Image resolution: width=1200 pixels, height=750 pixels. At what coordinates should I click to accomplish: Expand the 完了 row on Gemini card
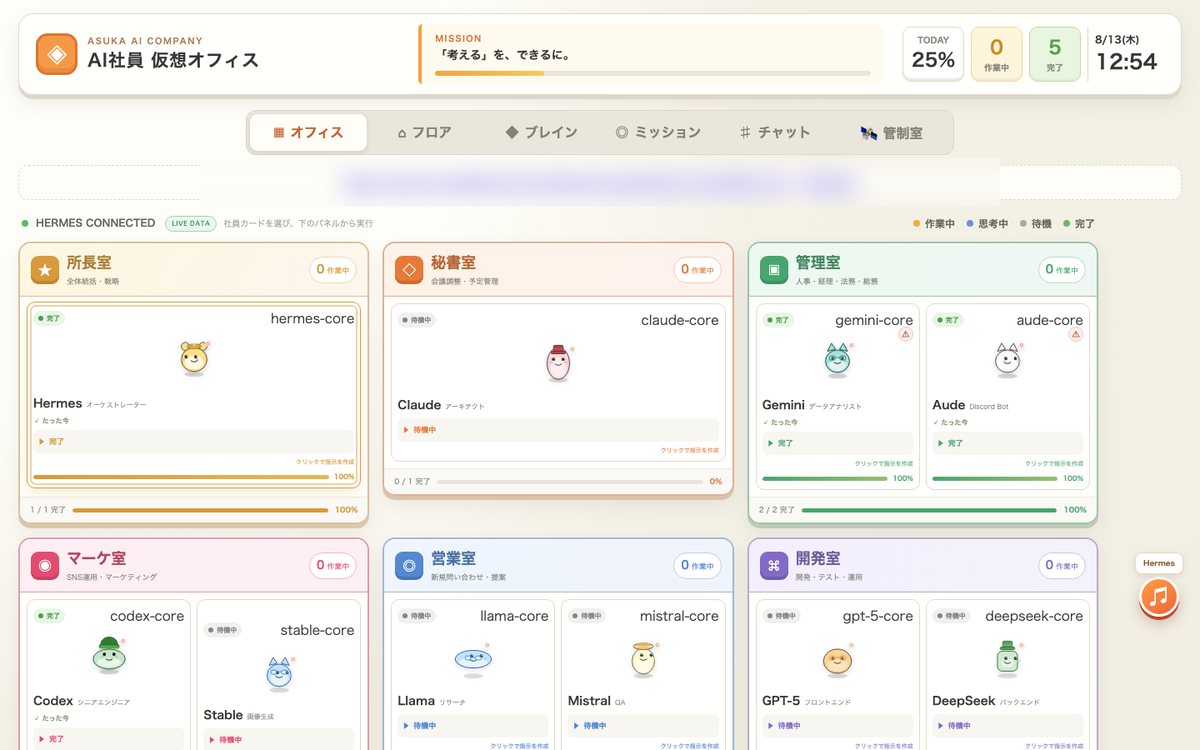click(837, 443)
